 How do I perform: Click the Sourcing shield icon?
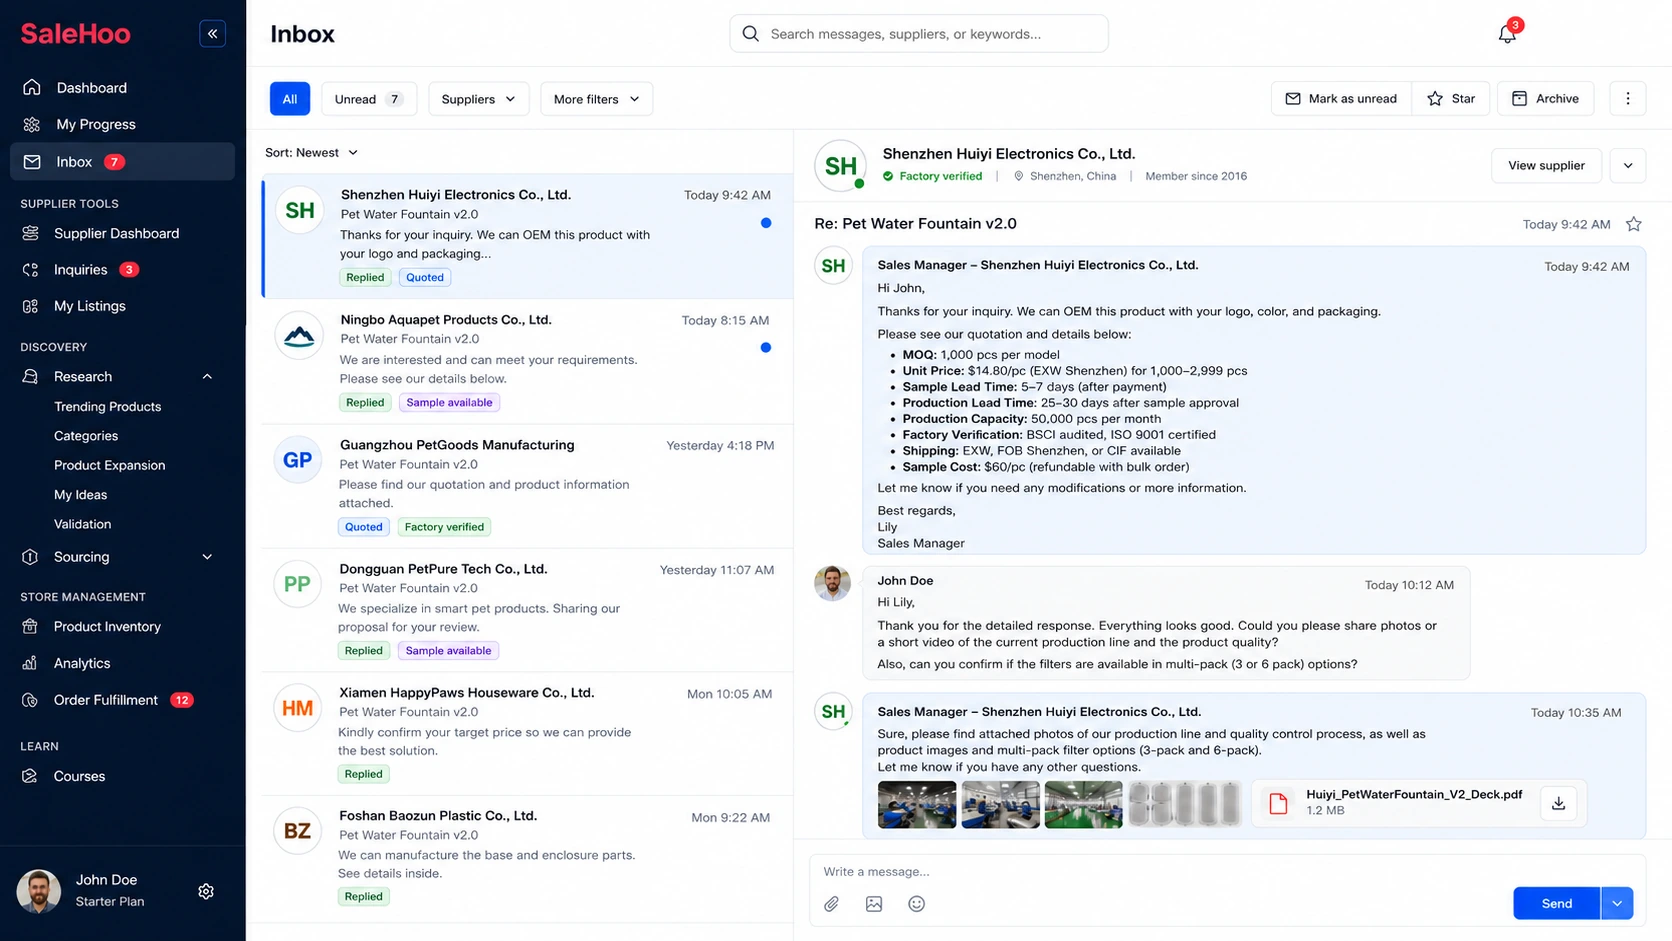click(30, 557)
